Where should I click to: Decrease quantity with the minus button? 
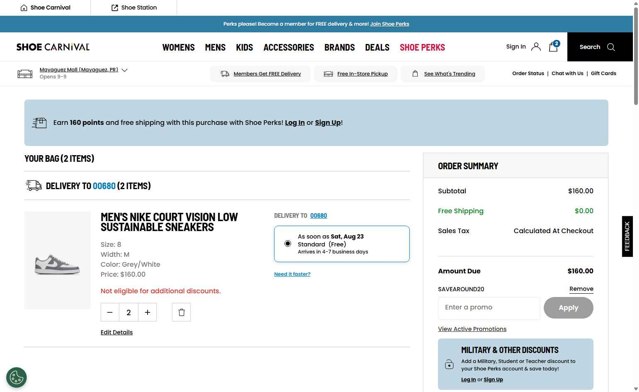110,313
